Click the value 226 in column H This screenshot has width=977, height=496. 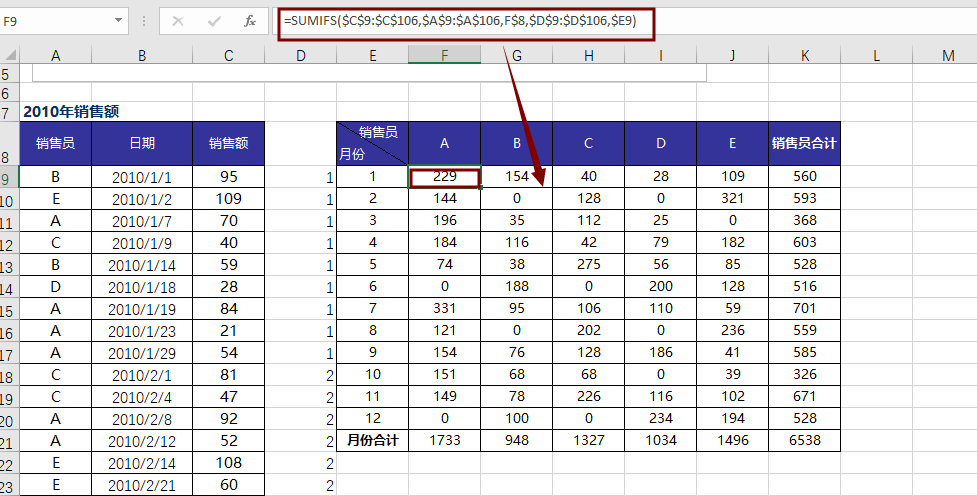(589, 396)
